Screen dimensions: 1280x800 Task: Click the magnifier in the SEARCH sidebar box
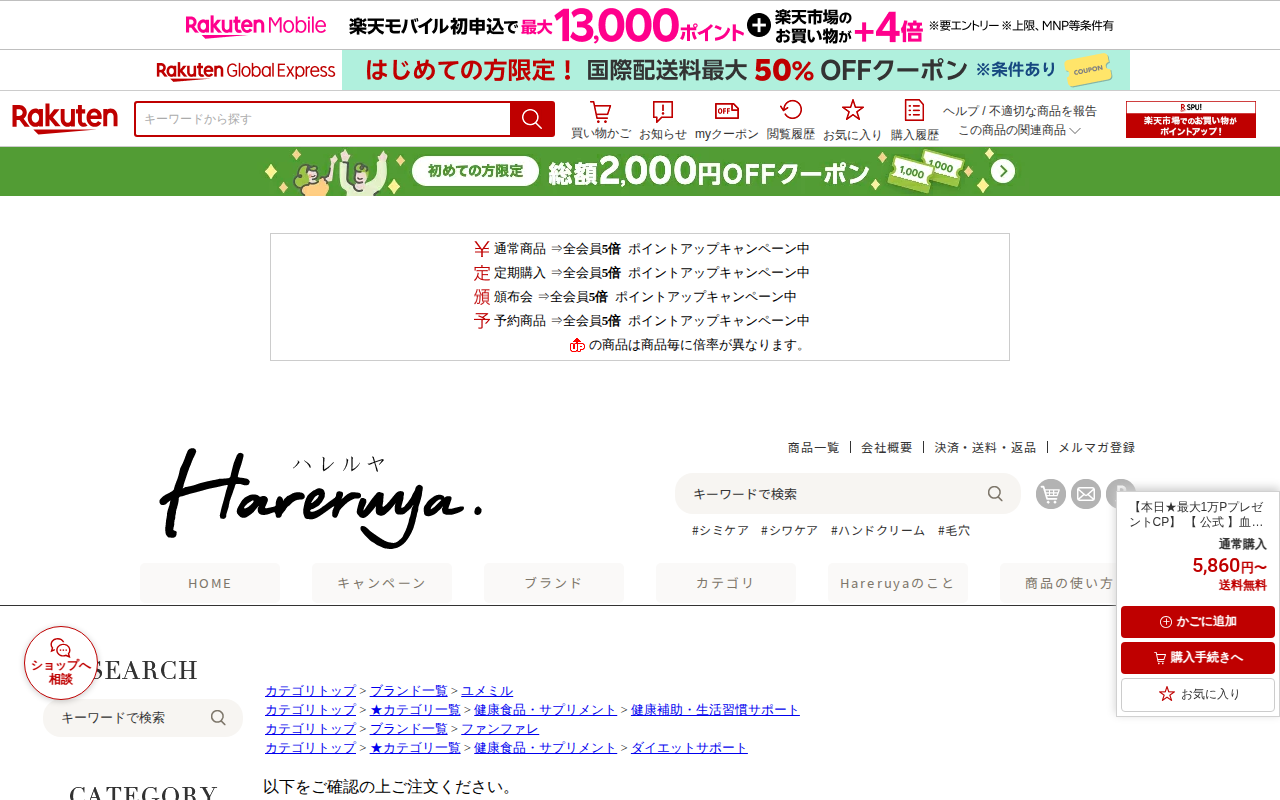pyautogui.click(x=218, y=717)
